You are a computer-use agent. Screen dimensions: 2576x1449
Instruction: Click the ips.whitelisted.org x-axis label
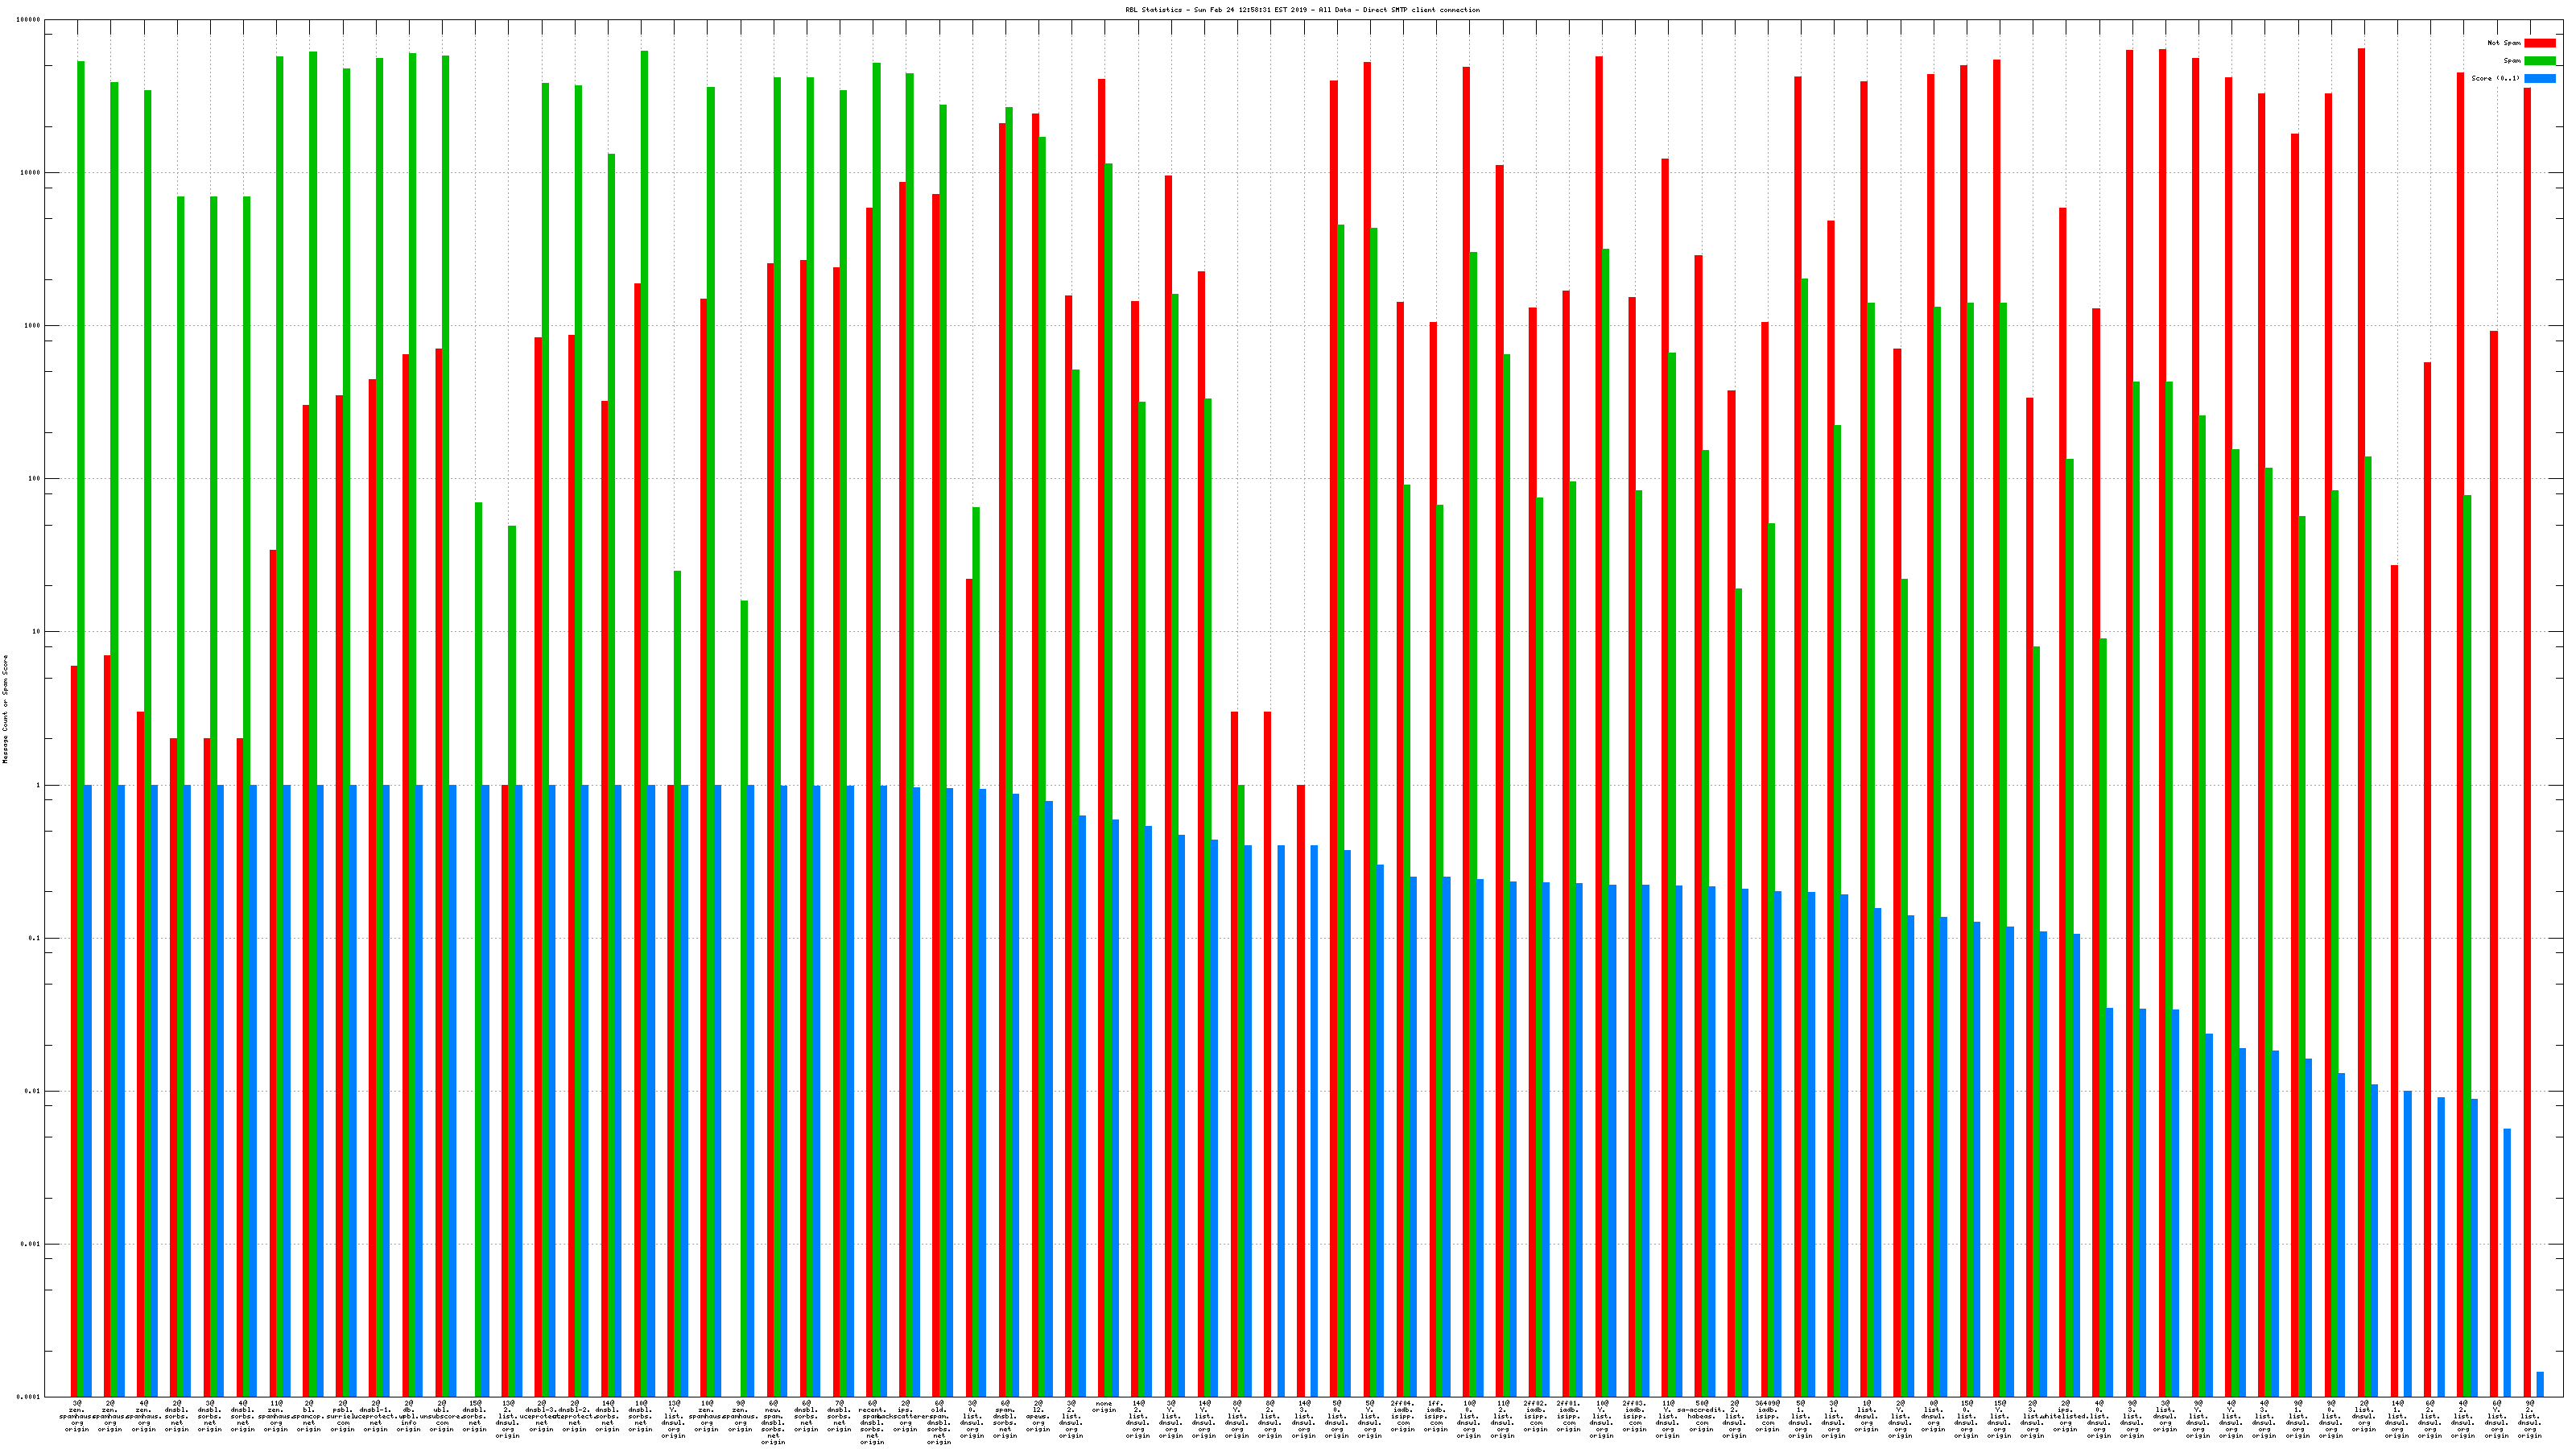click(2065, 1416)
